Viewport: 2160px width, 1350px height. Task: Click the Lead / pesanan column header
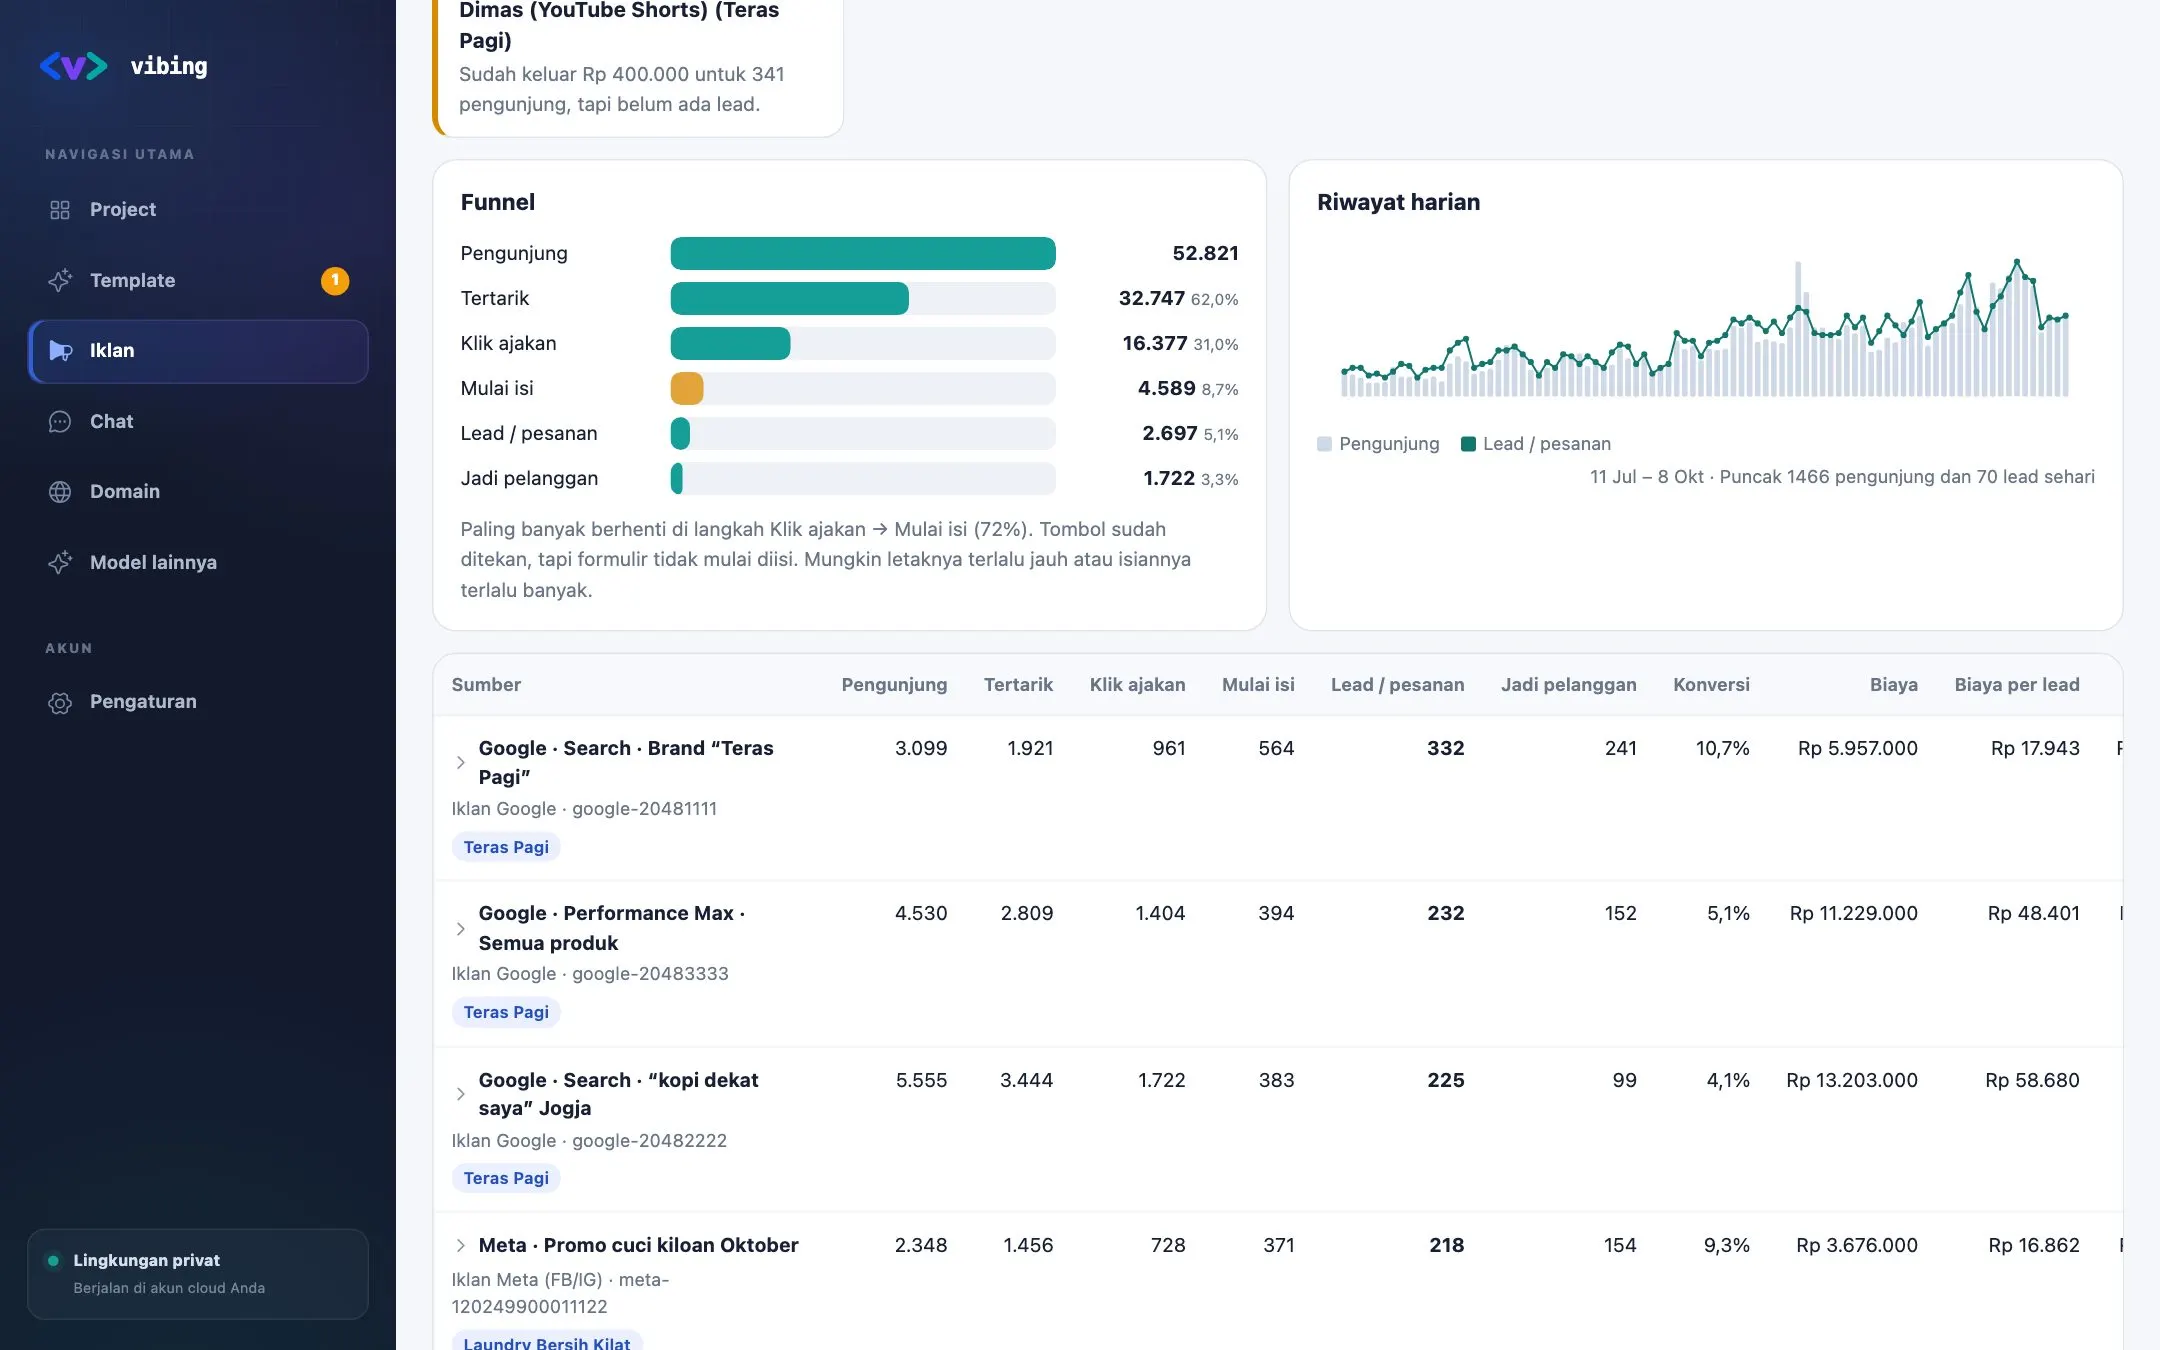coord(1397,685)
